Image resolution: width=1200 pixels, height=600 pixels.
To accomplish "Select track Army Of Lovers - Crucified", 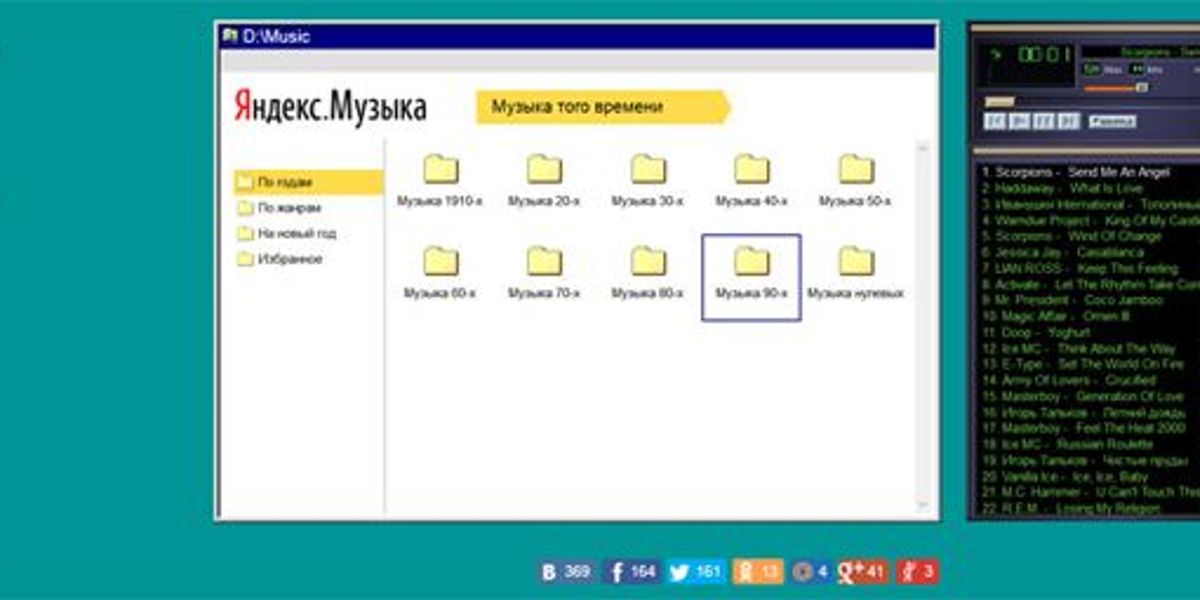I will click(1068, 380).
